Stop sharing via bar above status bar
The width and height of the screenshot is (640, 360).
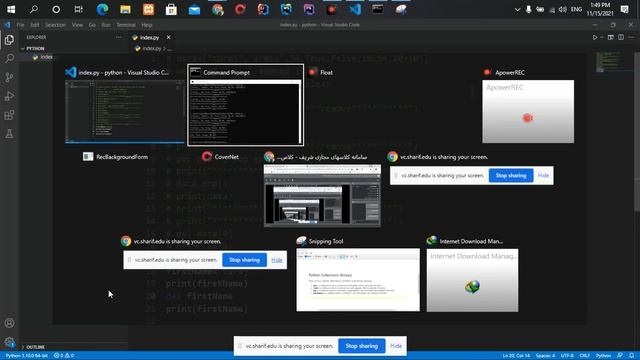click(x=362, y=346)
